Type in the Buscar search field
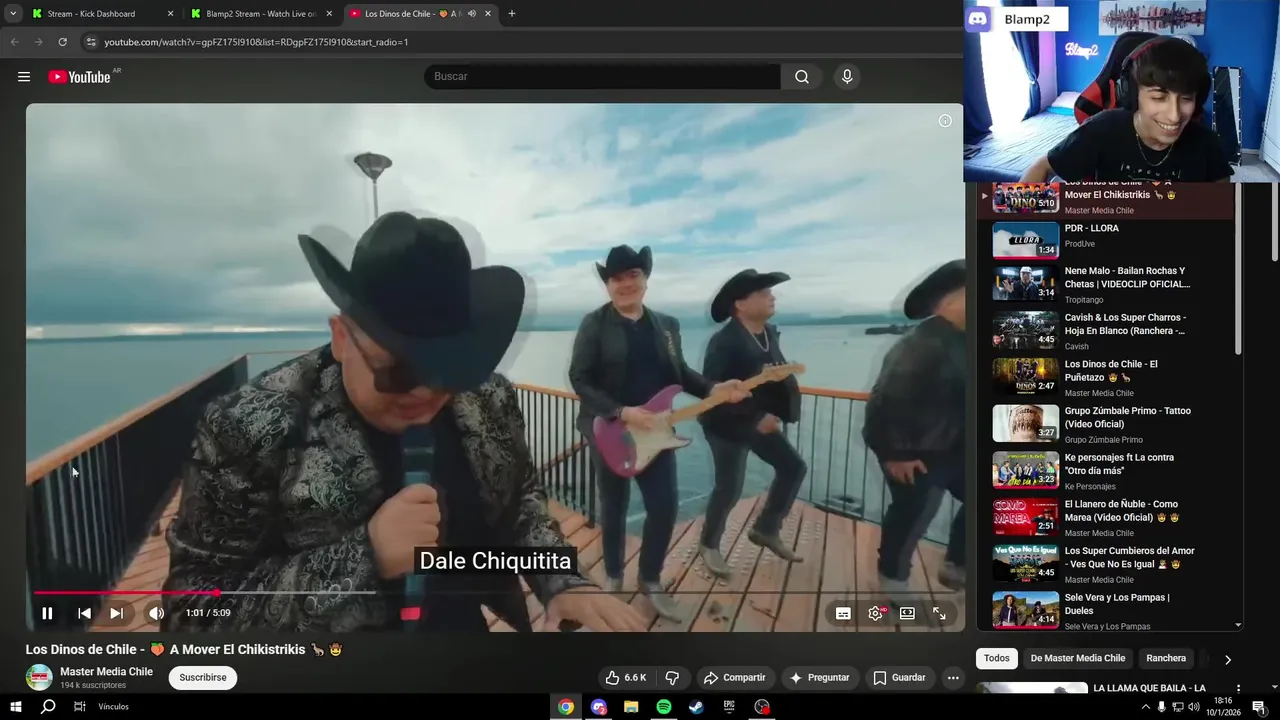Image resolution: width=1280 pixels, height=720 pixels. 602,77
